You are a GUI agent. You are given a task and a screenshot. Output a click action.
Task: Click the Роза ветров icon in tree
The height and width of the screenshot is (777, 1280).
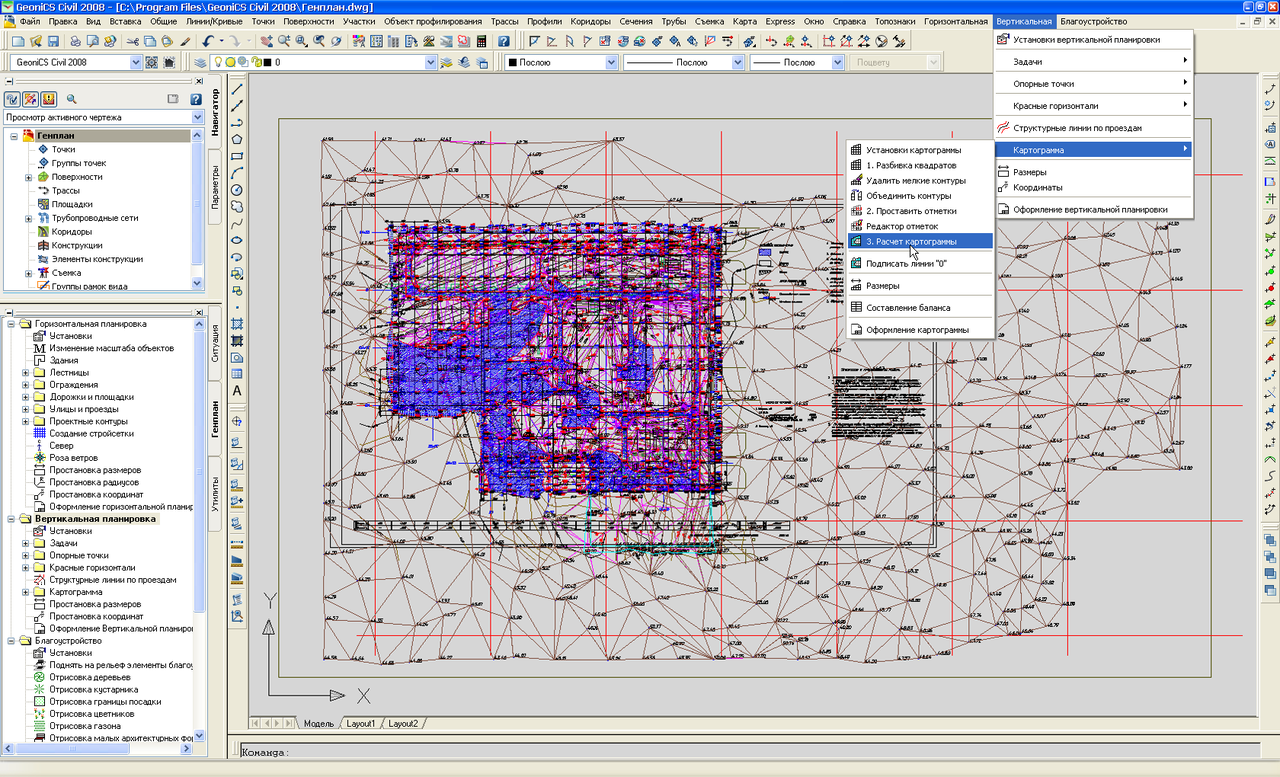coord(41,458)
